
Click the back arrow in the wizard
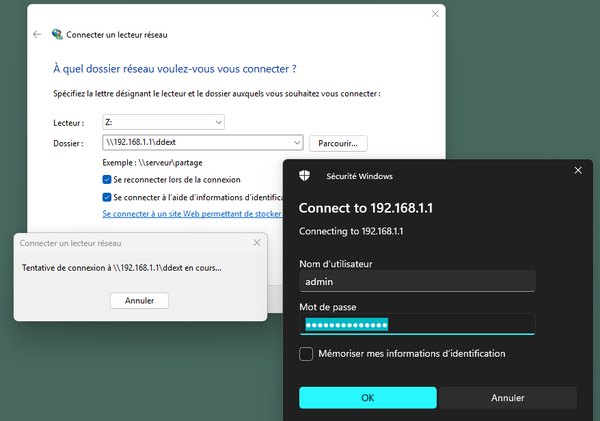37,34
